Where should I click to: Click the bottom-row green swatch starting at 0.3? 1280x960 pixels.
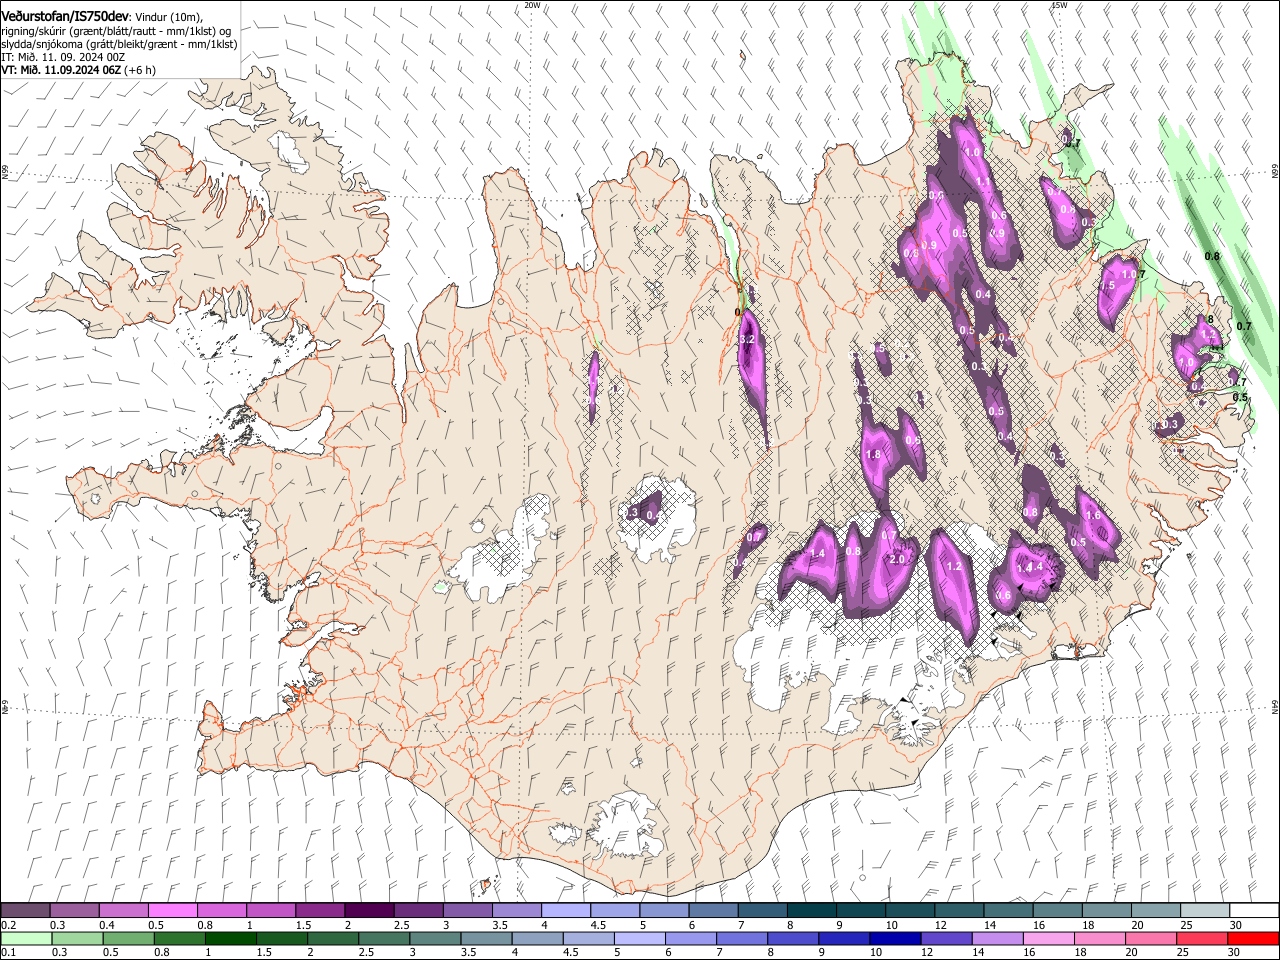pos(78,938)
